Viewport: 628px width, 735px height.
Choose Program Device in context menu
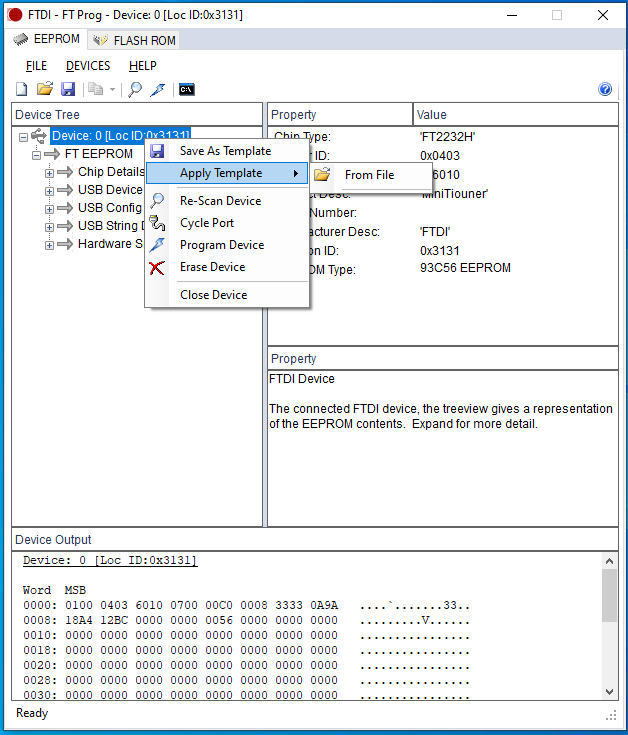point(227,245)
